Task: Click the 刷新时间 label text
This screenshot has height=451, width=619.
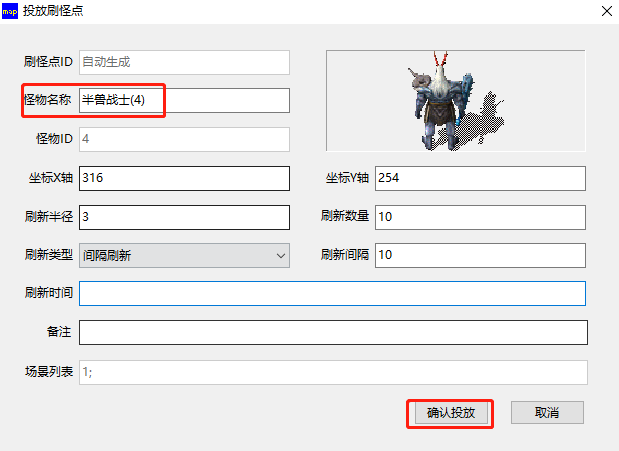Action: 49,294
